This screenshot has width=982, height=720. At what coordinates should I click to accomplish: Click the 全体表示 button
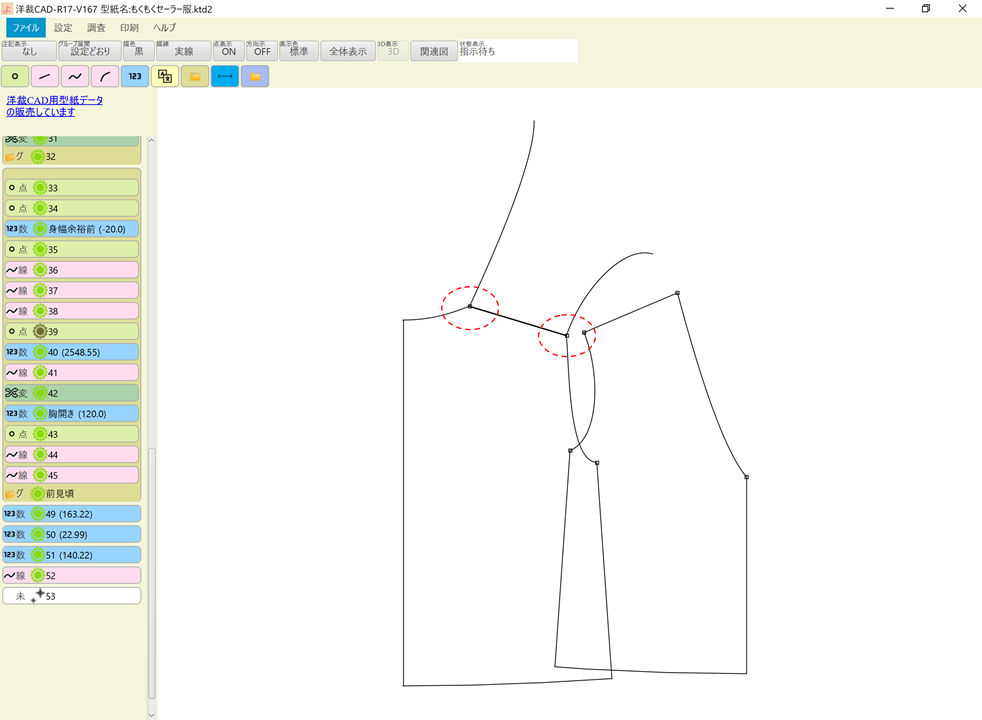click(348, 51)
